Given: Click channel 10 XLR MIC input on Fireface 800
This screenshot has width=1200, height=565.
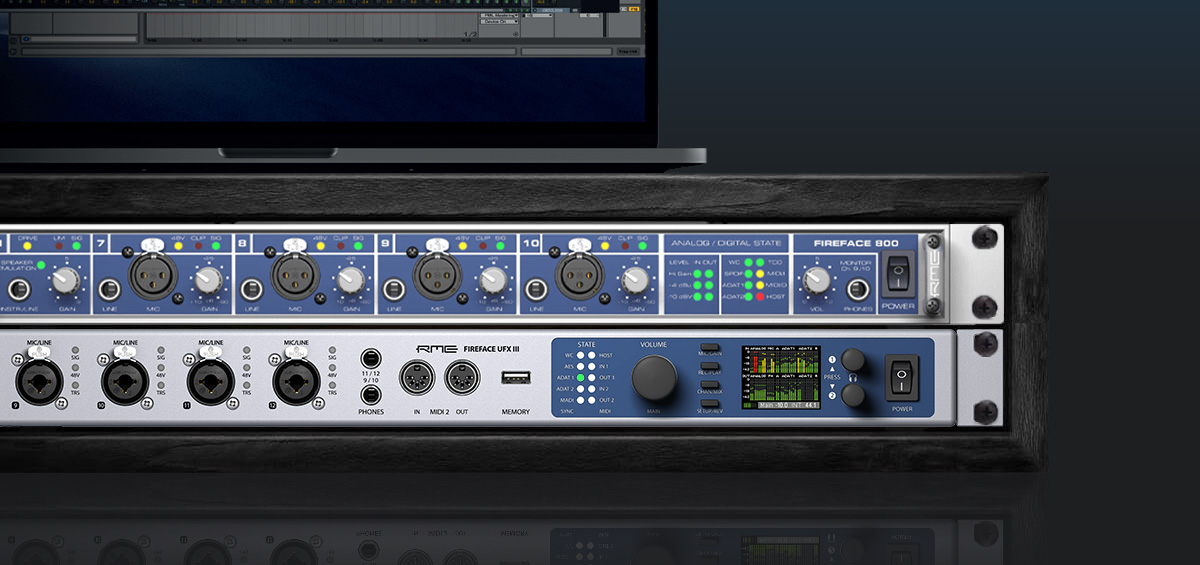Looking at the screenshot, I should (x=581, y=273).
